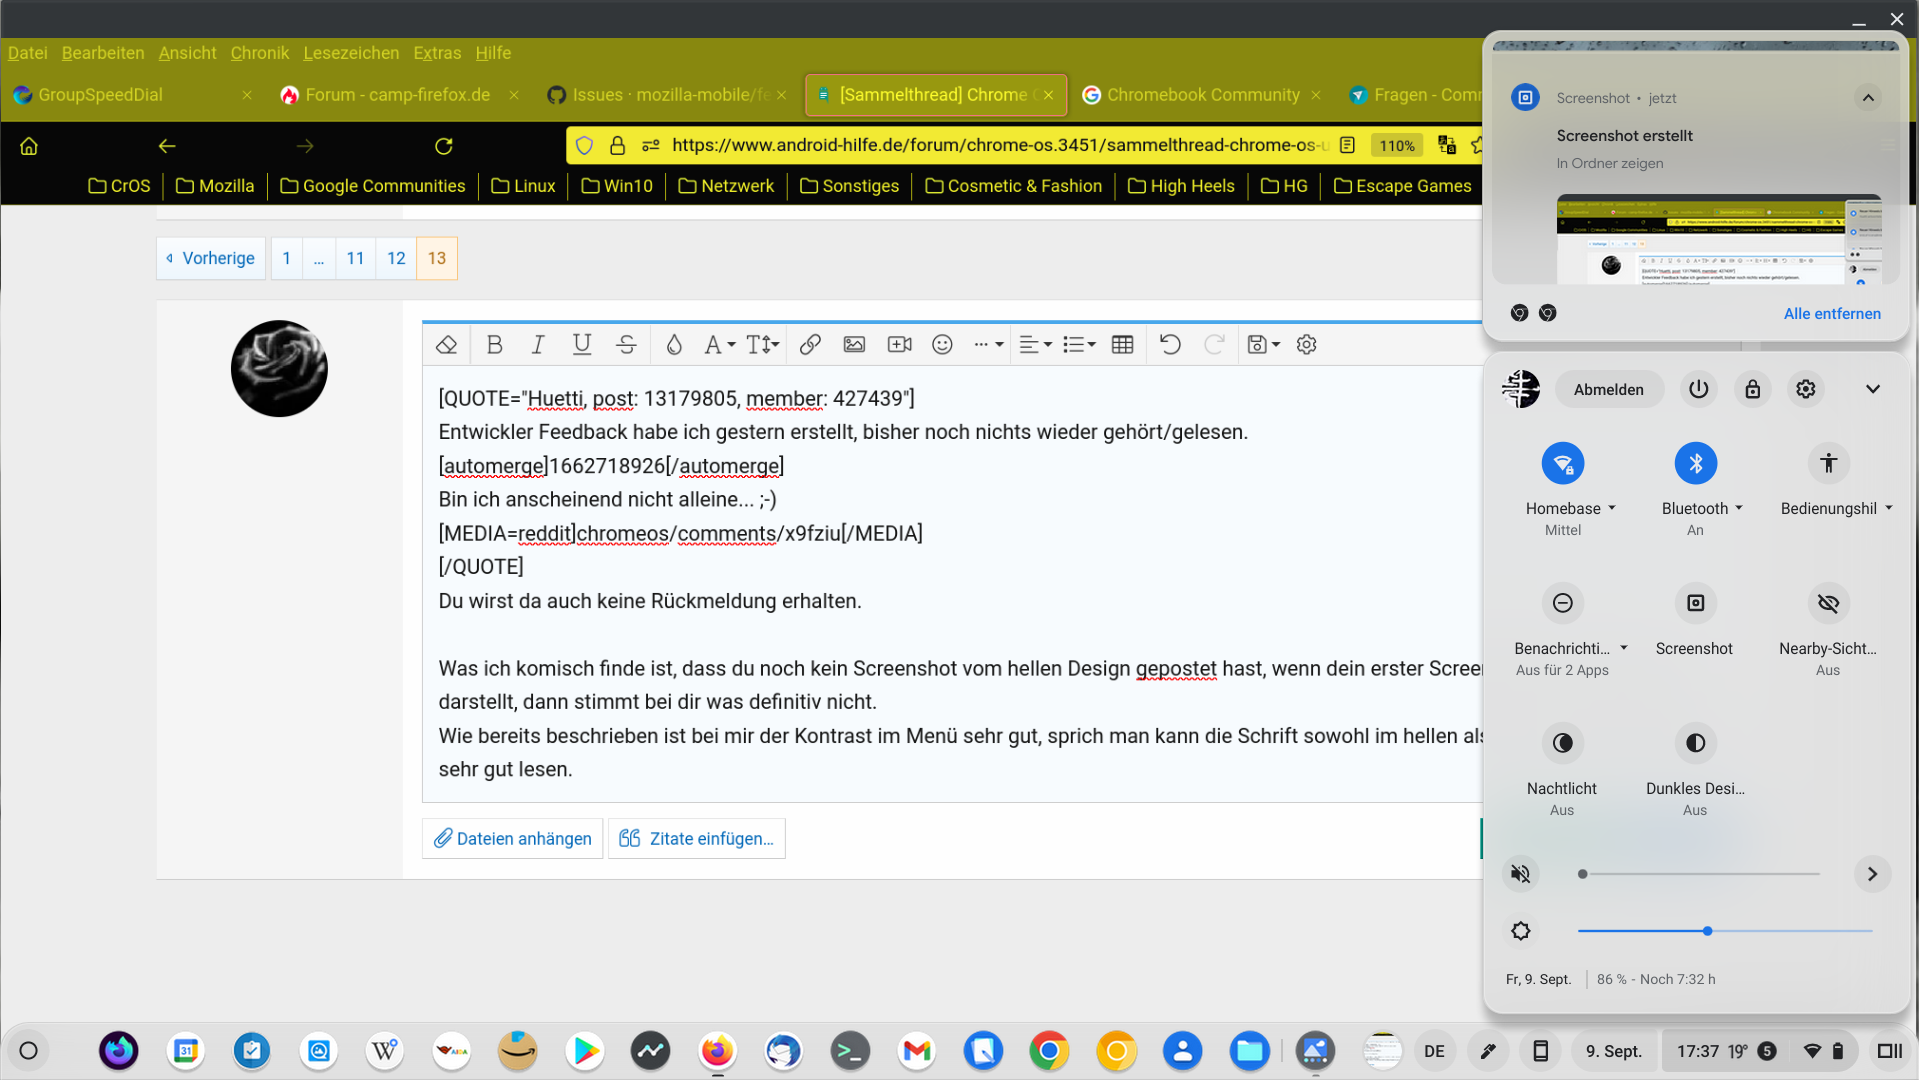Open the smiley emoji picker
The width and height of the screenshot is (1919, 1080).
(x=942, y=345)
